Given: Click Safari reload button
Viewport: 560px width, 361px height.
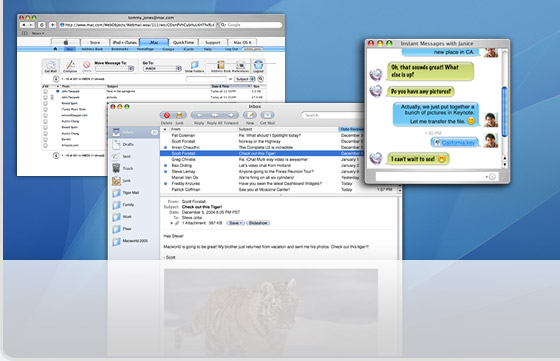Looking at the screenshot, I should tap(42, 25).
